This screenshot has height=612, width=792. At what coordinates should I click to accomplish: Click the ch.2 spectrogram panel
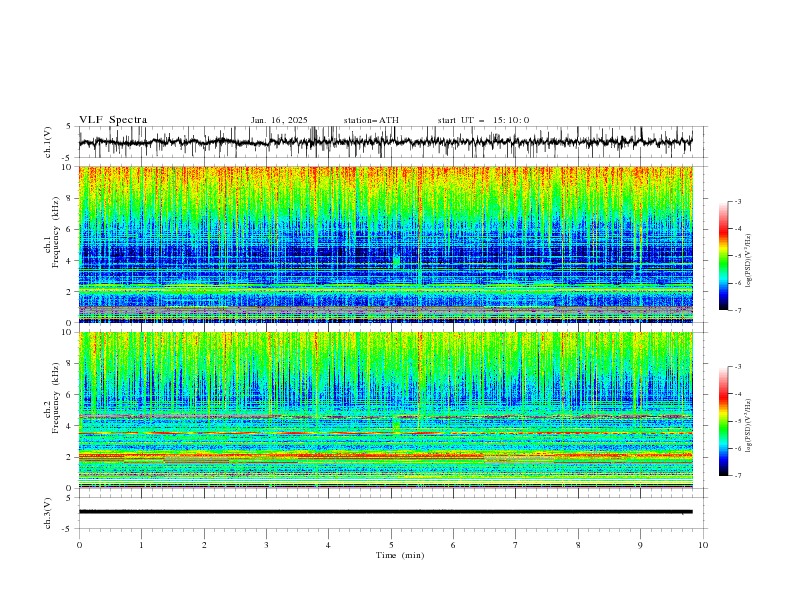386,410
